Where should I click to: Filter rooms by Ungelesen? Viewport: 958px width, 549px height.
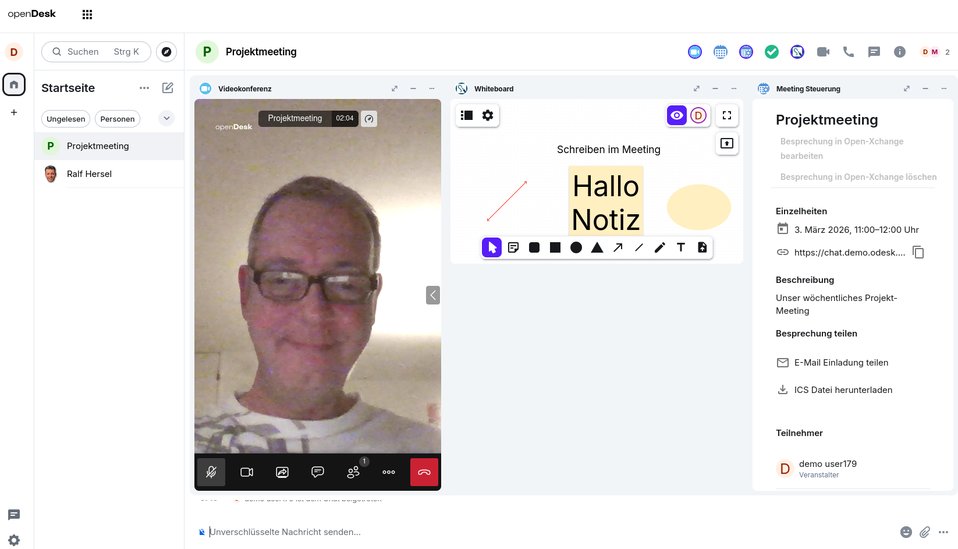[x=66, y=119]
